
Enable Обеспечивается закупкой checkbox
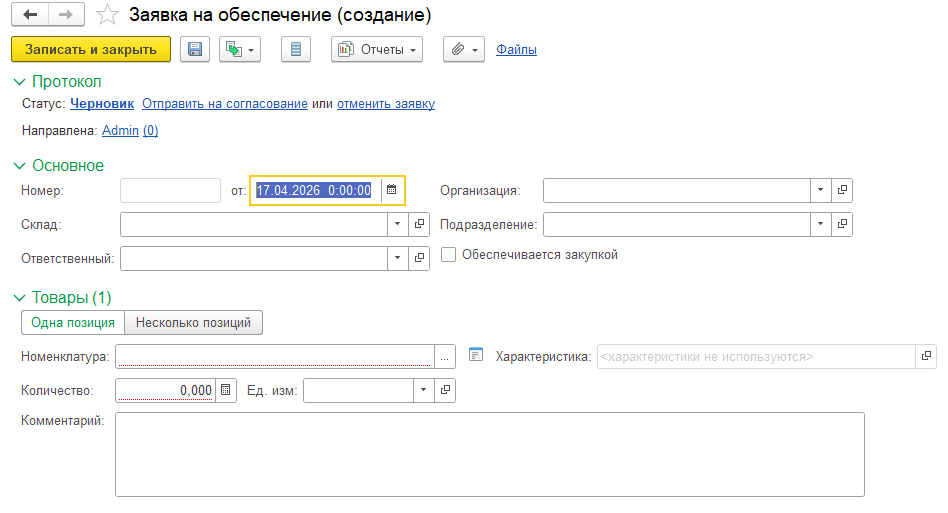449,255
